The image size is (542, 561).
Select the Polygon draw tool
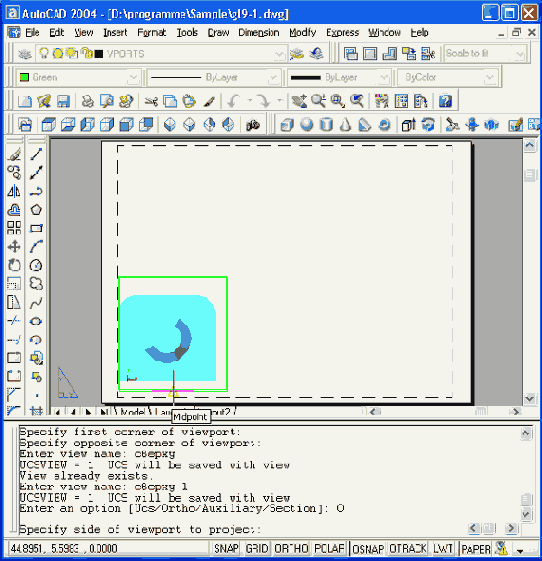point(36,210)
